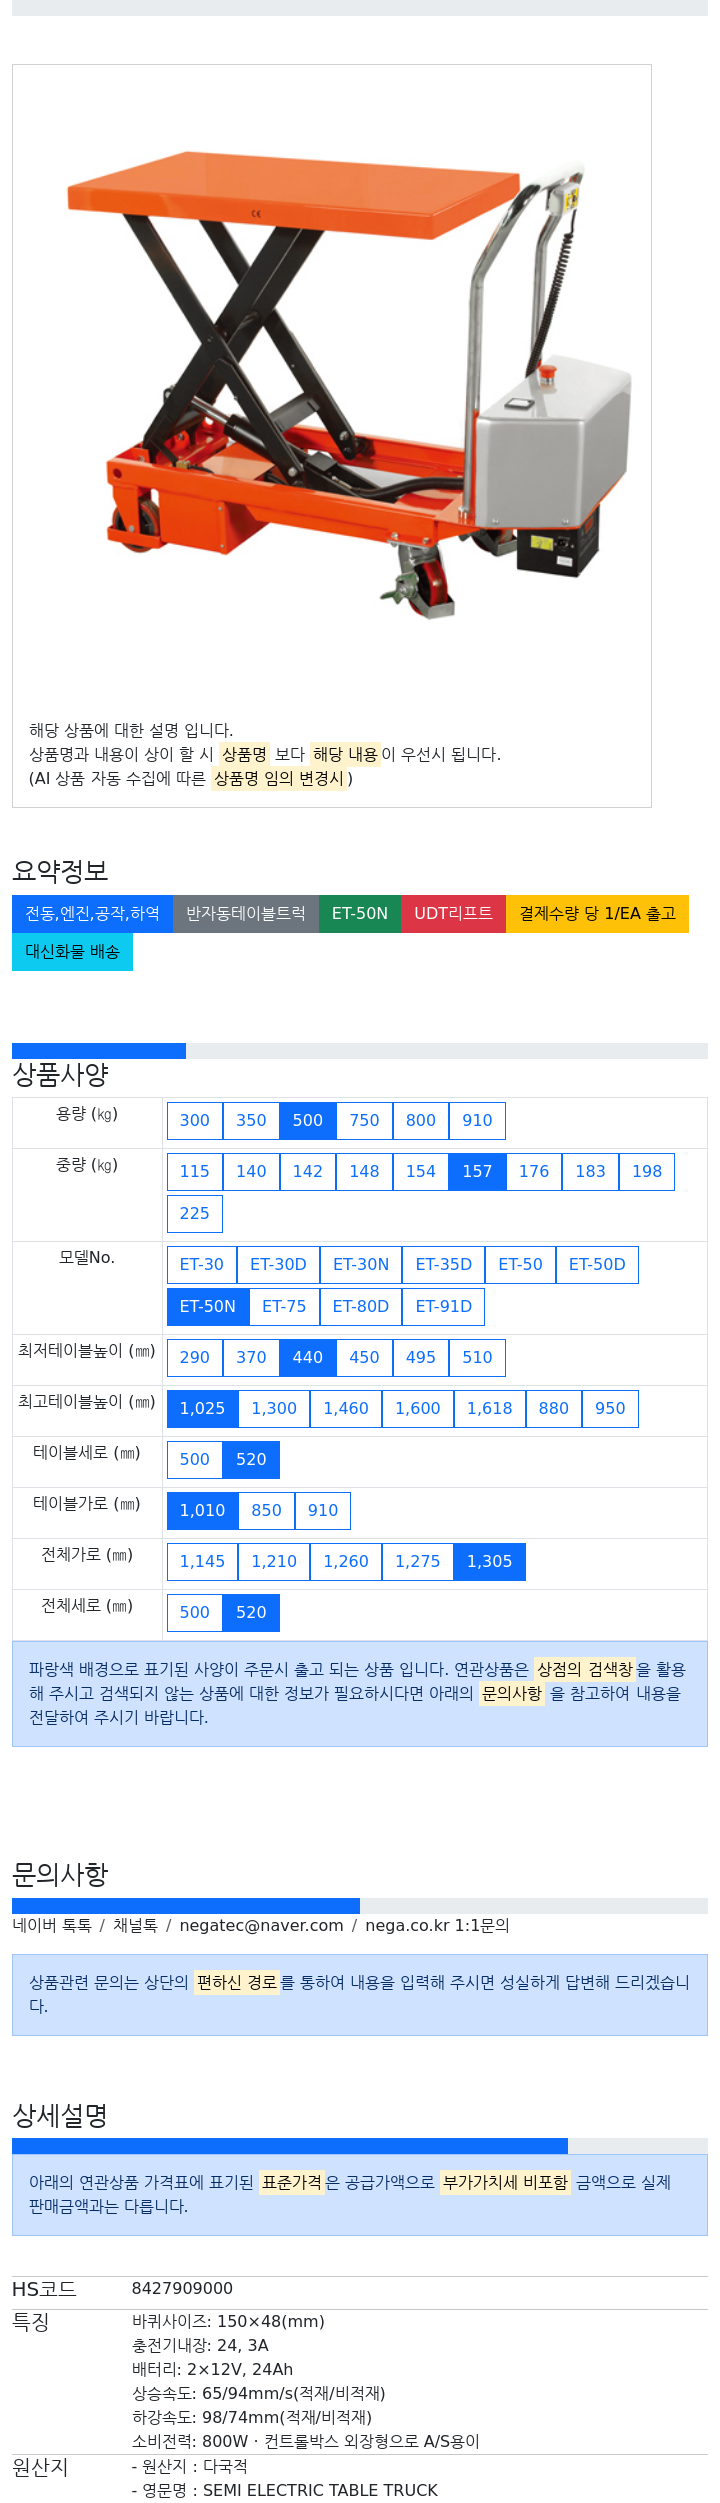
Task: Click the red UDT리프트 tag
Action: pyautogui.click(x=453, y=914)
